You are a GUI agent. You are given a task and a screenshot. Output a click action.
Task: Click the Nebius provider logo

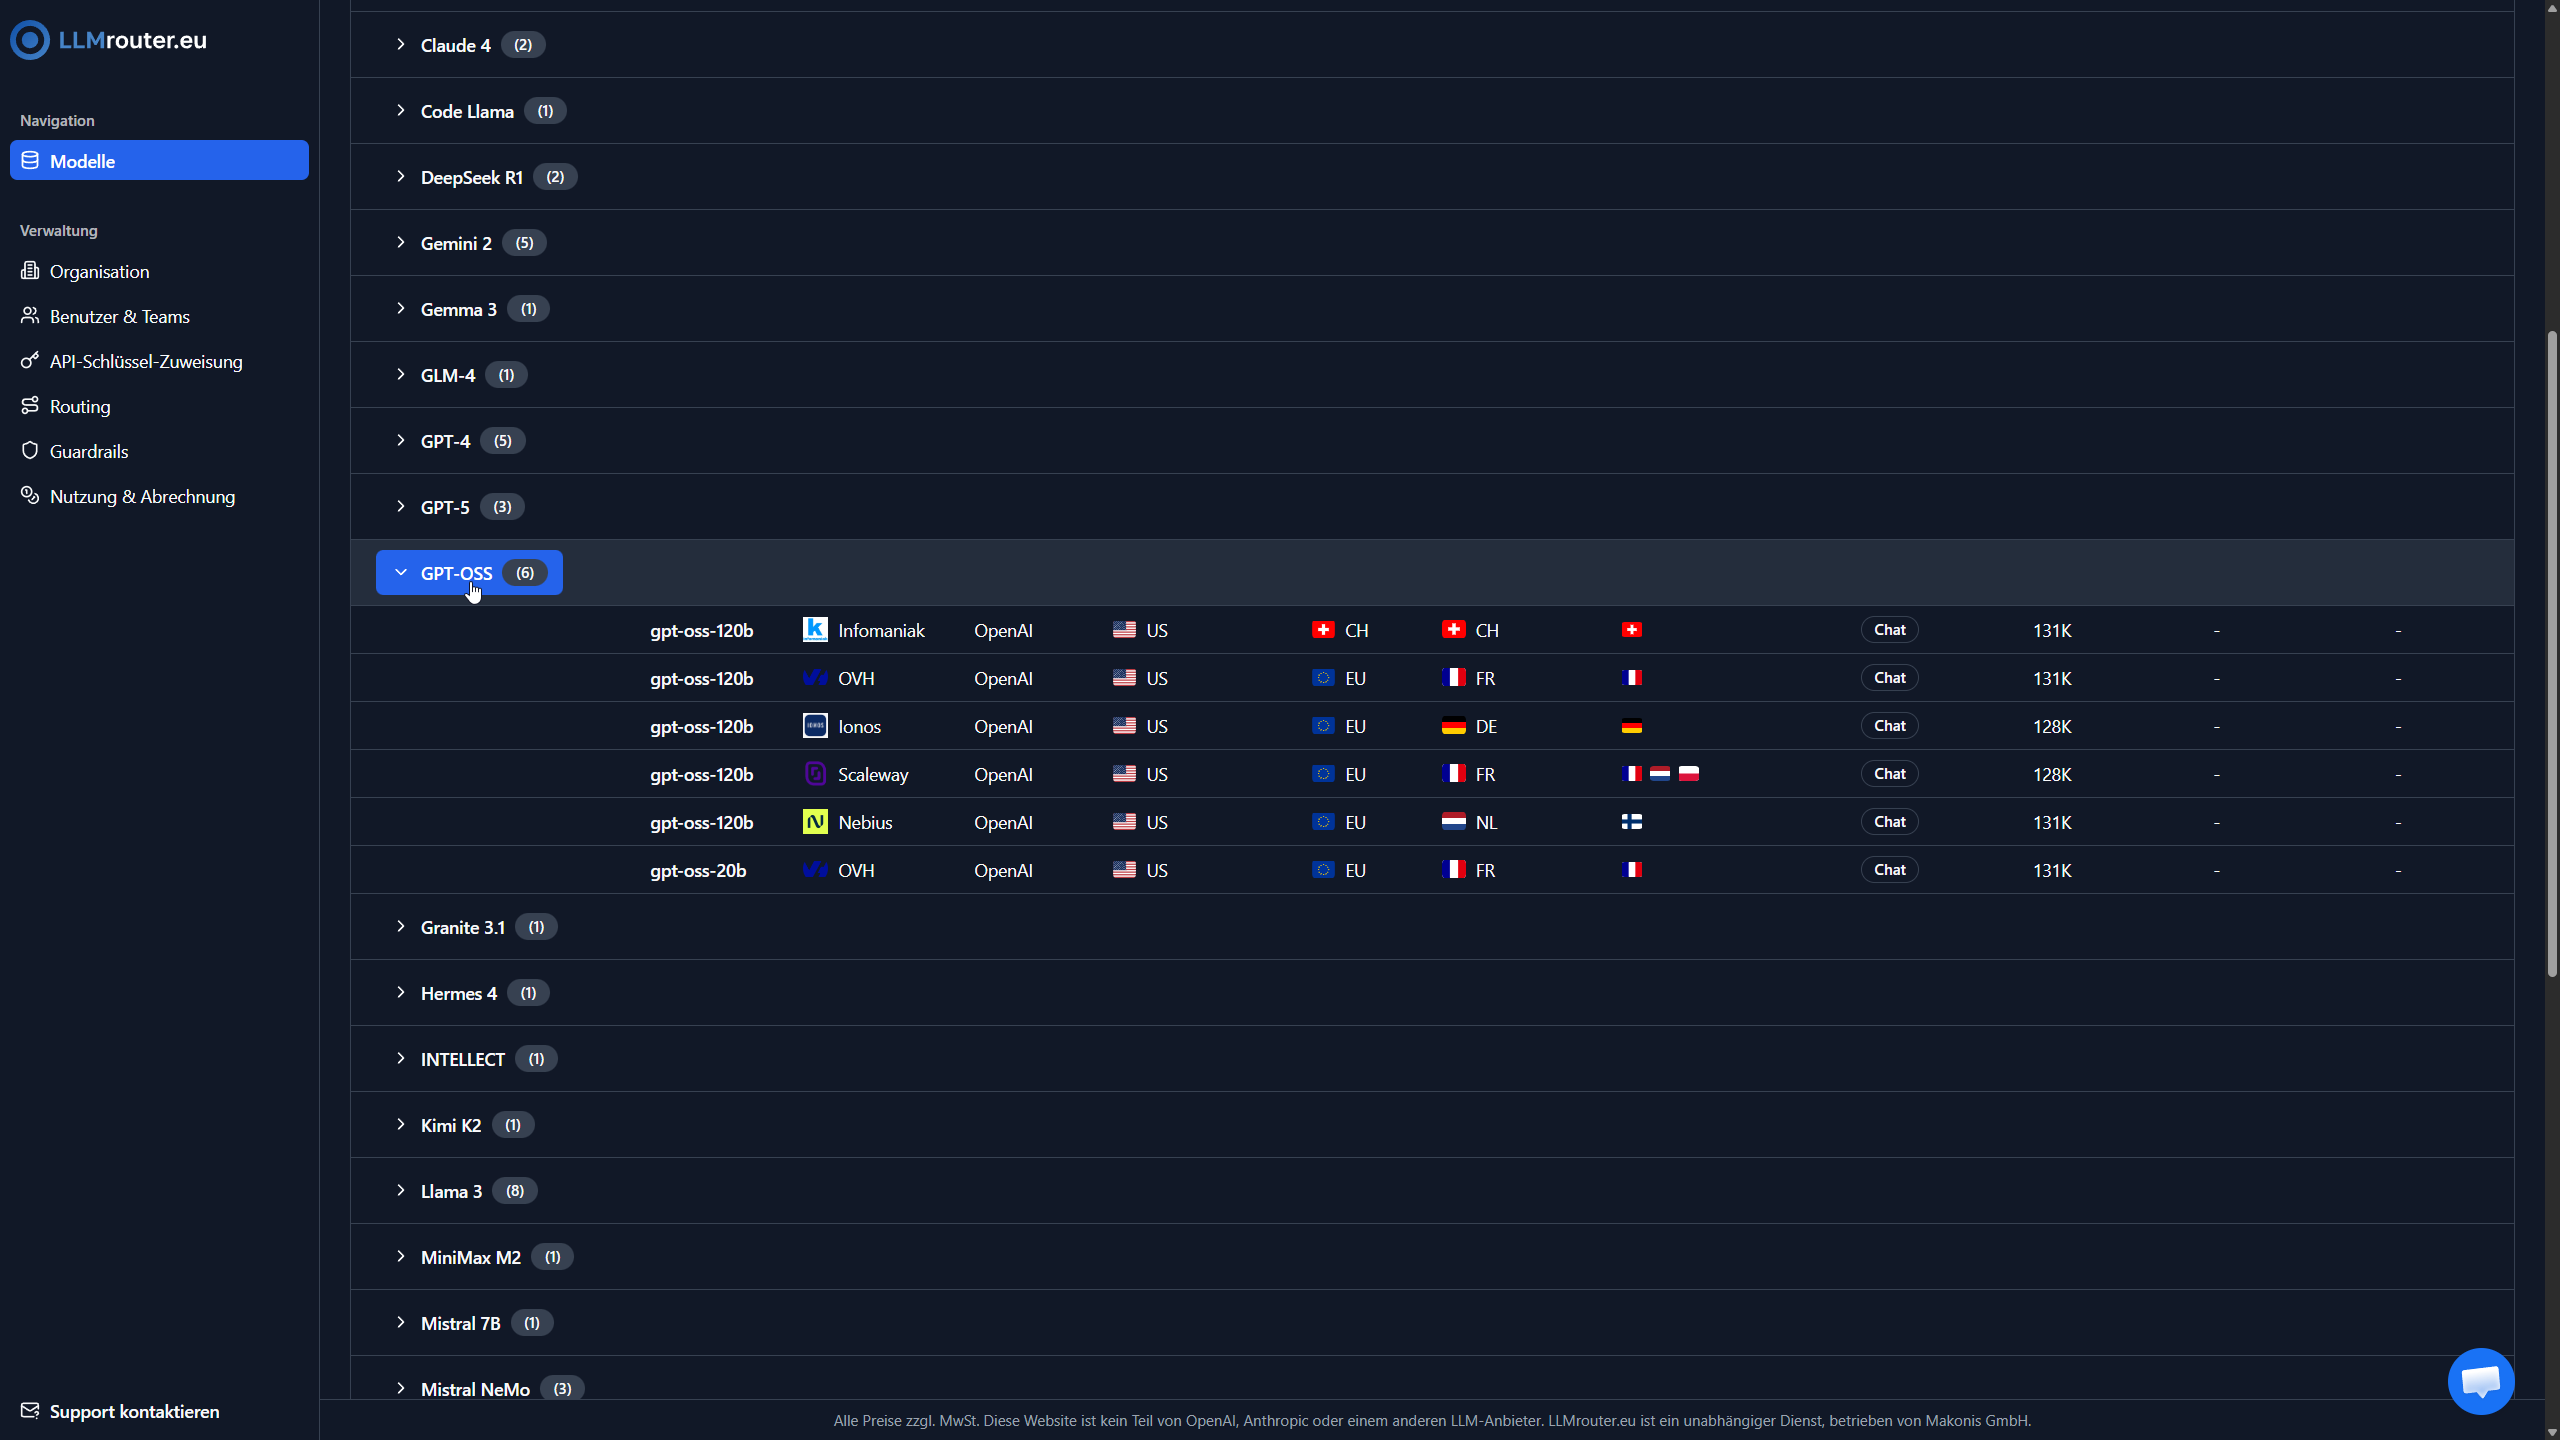[x=815, y=822]
